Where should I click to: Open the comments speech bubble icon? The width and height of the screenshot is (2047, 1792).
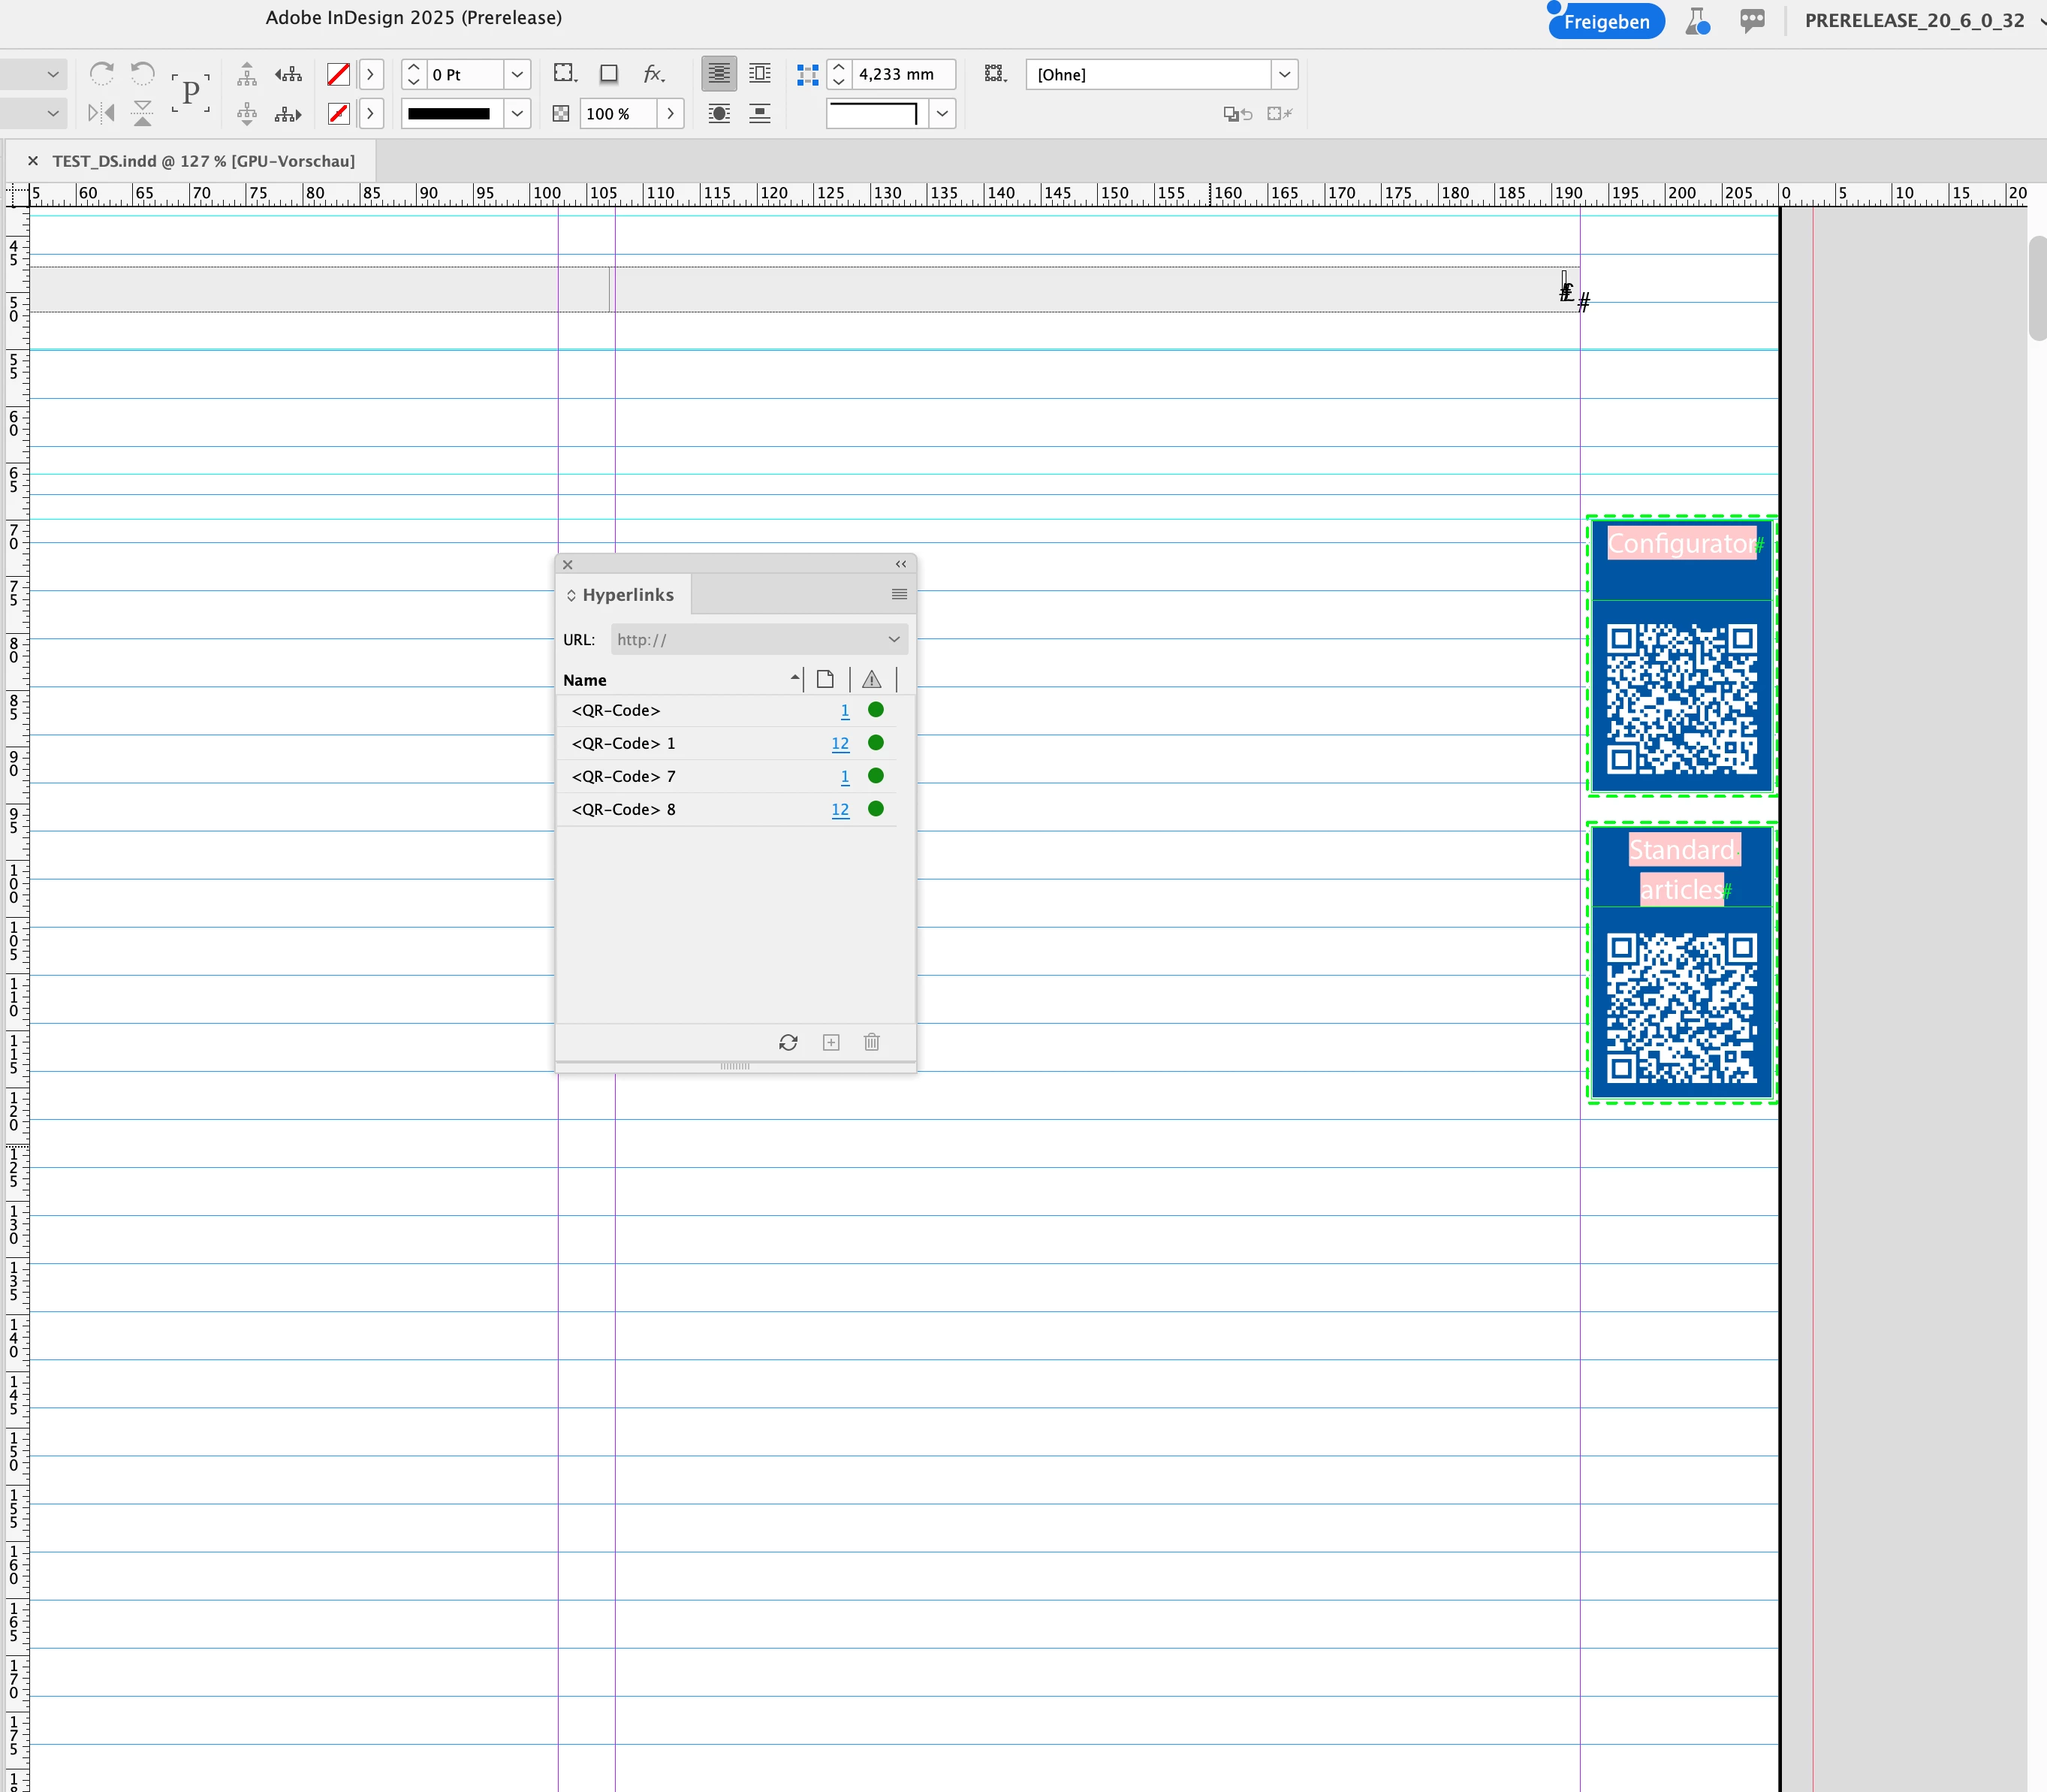[1752, 21]
